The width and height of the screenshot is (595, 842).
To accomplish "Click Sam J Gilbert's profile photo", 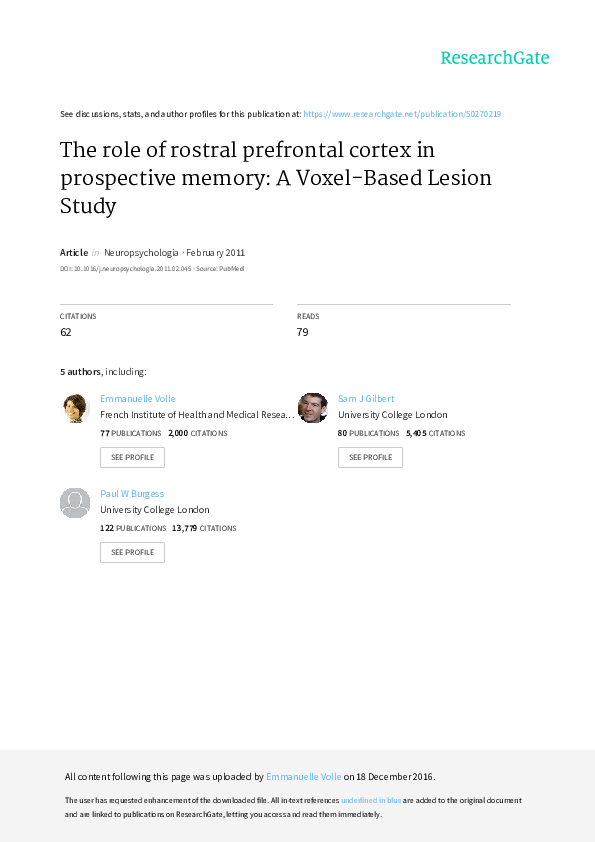I will coord(313,408).
